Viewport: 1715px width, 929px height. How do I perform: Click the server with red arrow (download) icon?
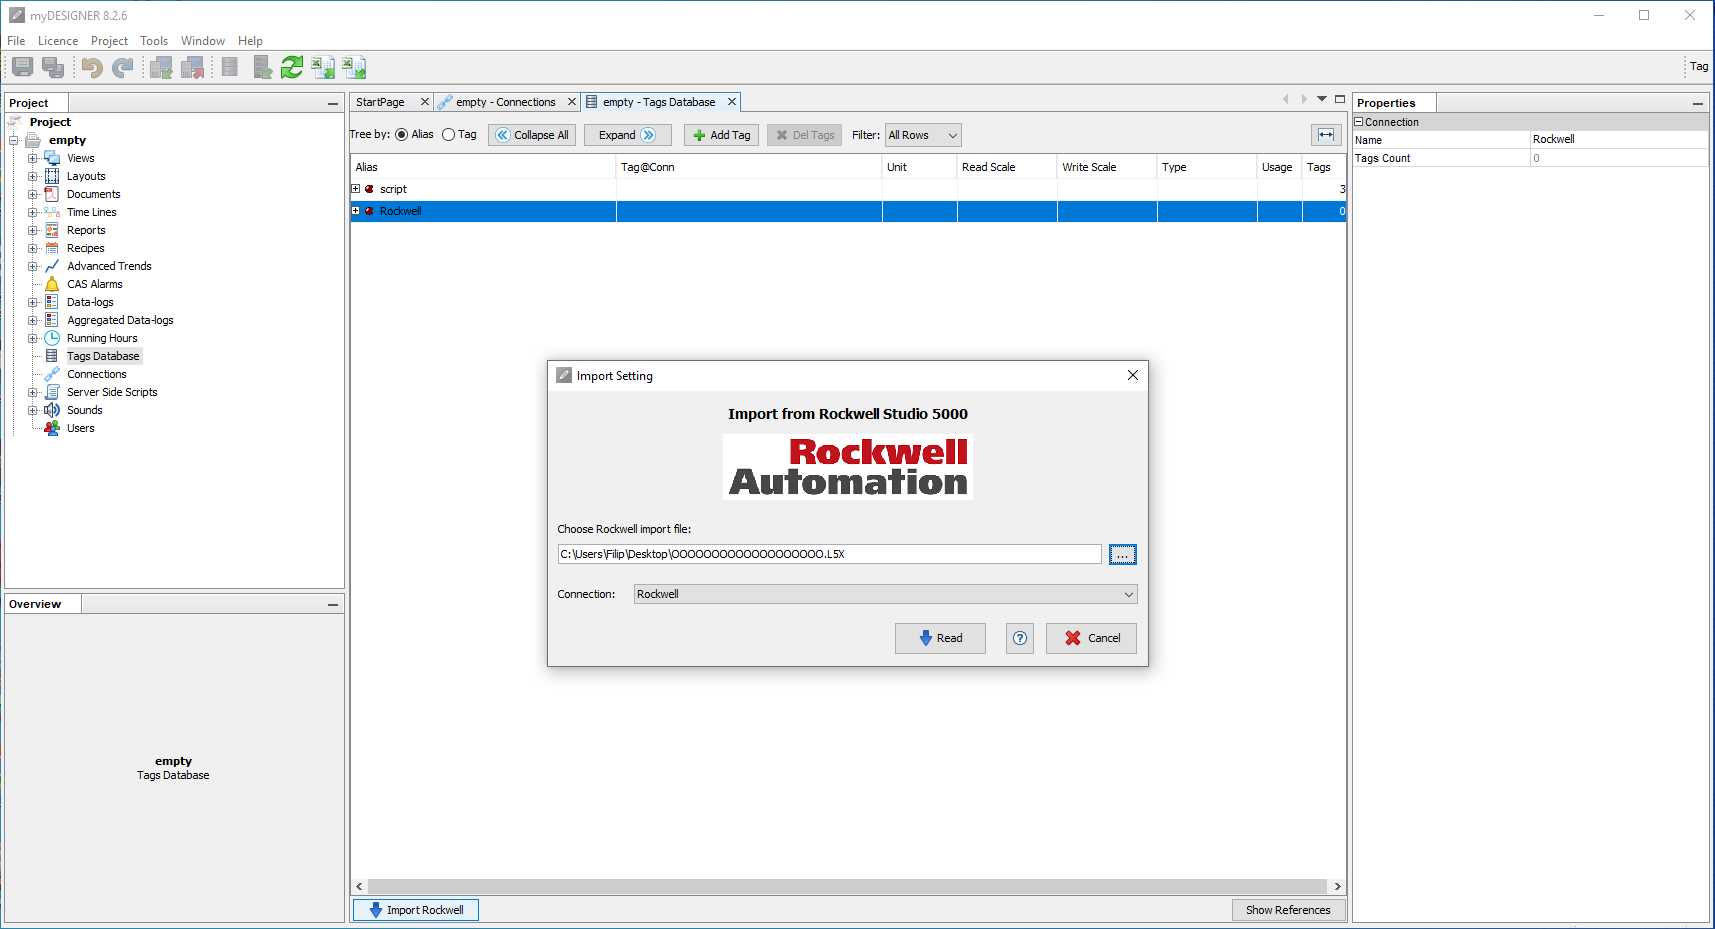coord(192,67)
